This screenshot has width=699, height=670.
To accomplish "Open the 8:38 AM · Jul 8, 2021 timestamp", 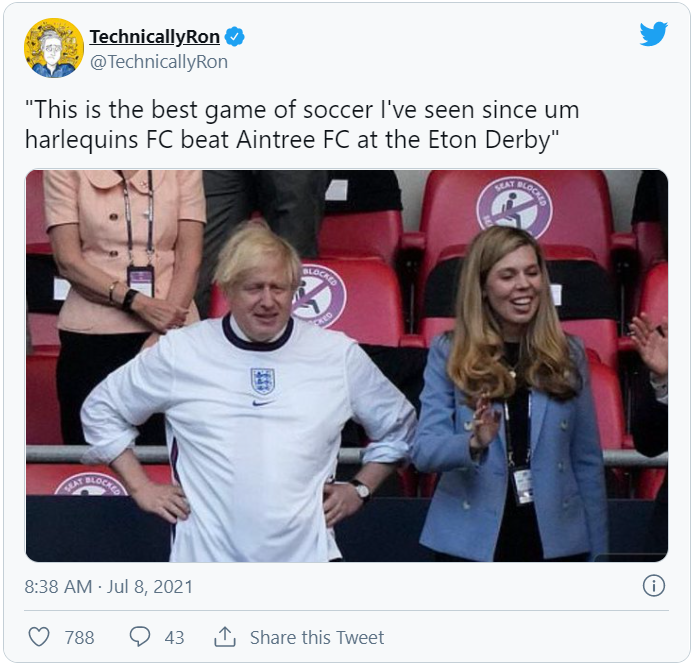I will (109, 586).
